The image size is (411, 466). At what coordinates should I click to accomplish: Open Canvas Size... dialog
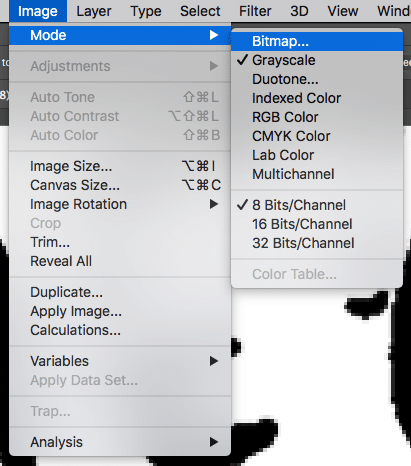point(120,185)
